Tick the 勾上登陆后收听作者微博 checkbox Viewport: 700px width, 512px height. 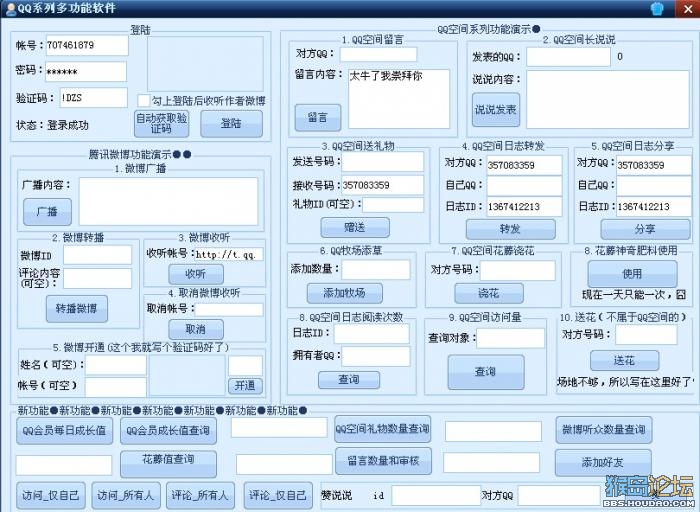click(143, 100)
